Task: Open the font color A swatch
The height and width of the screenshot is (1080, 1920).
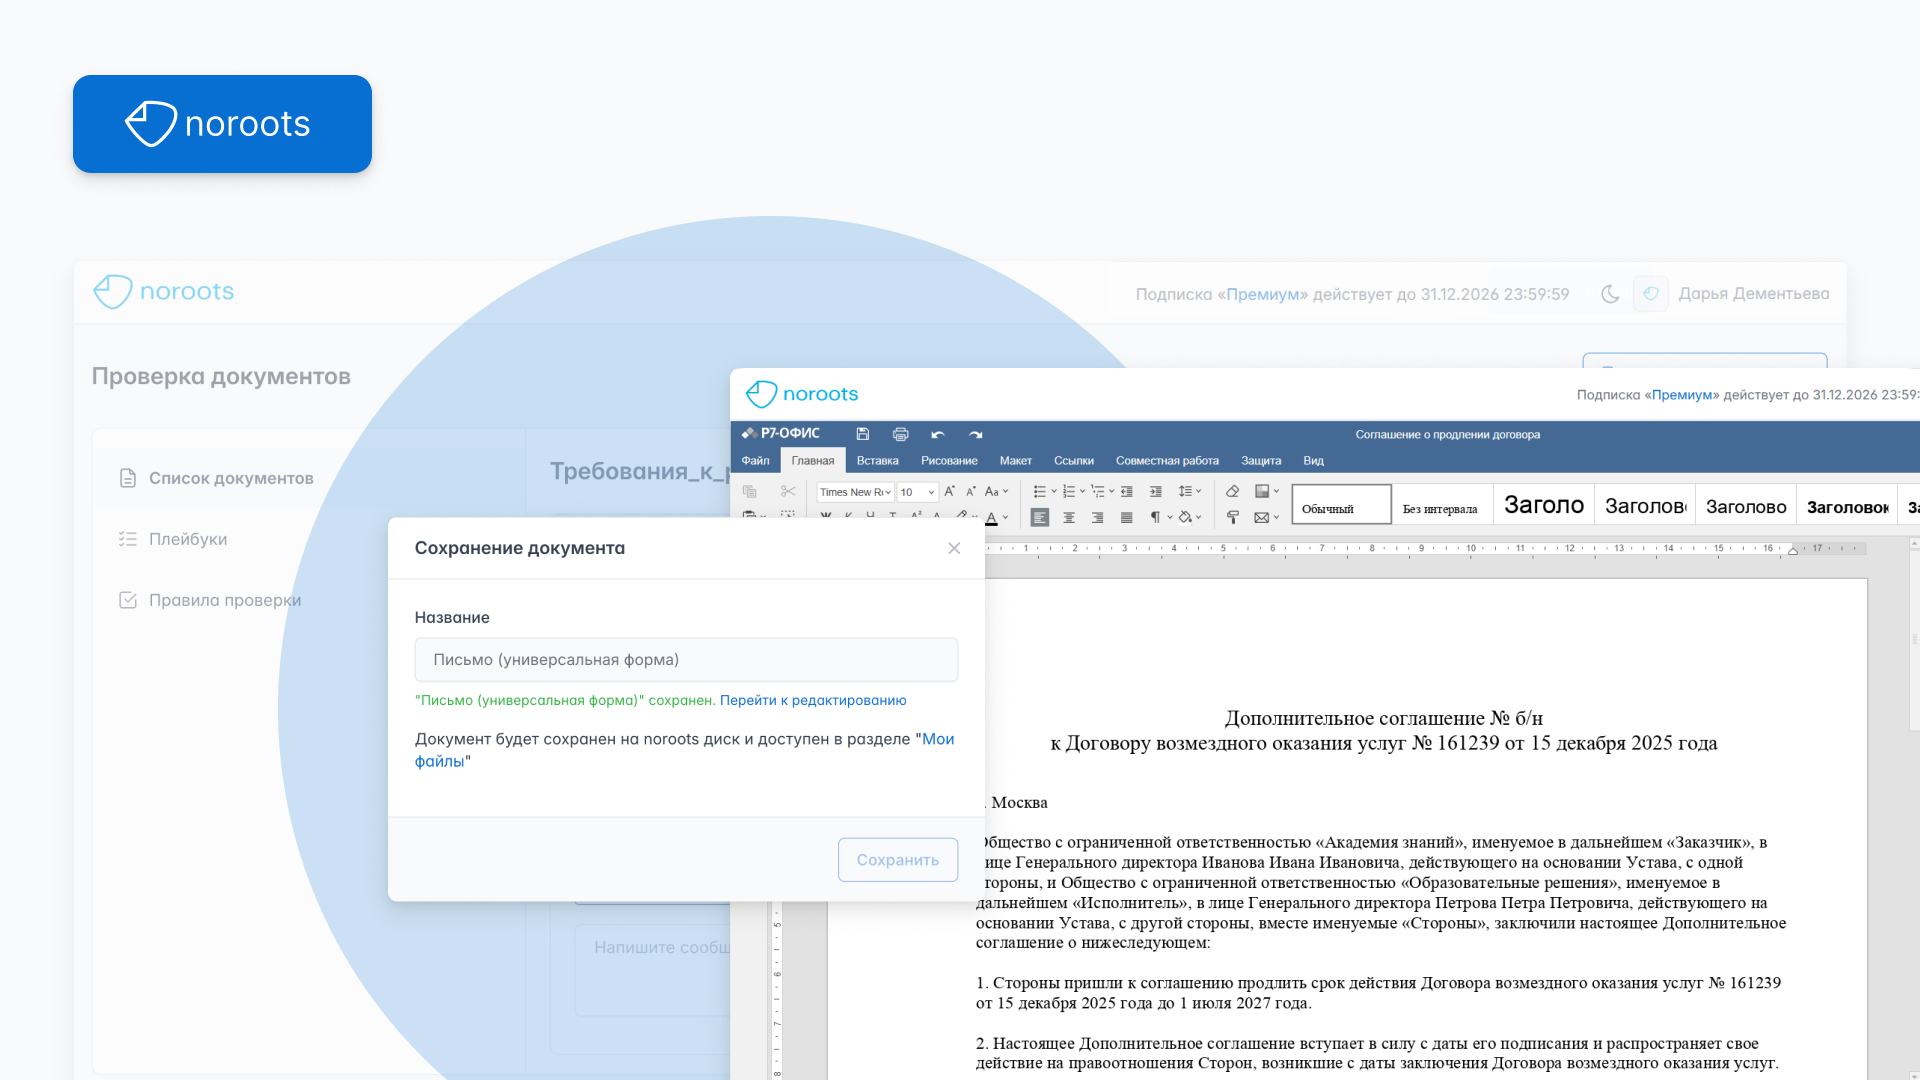Action: coord(991,517)
